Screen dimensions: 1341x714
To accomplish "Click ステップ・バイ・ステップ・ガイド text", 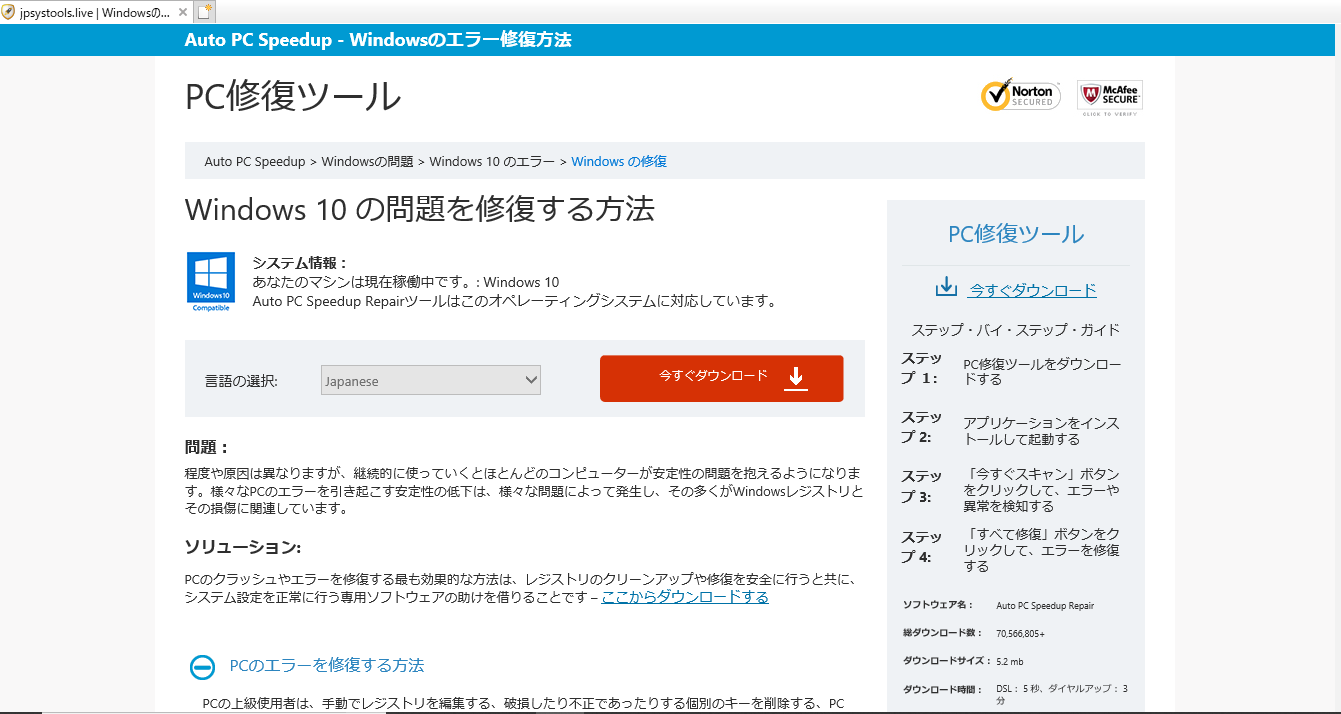I will pyautogui.click(x=1015, y=329).
